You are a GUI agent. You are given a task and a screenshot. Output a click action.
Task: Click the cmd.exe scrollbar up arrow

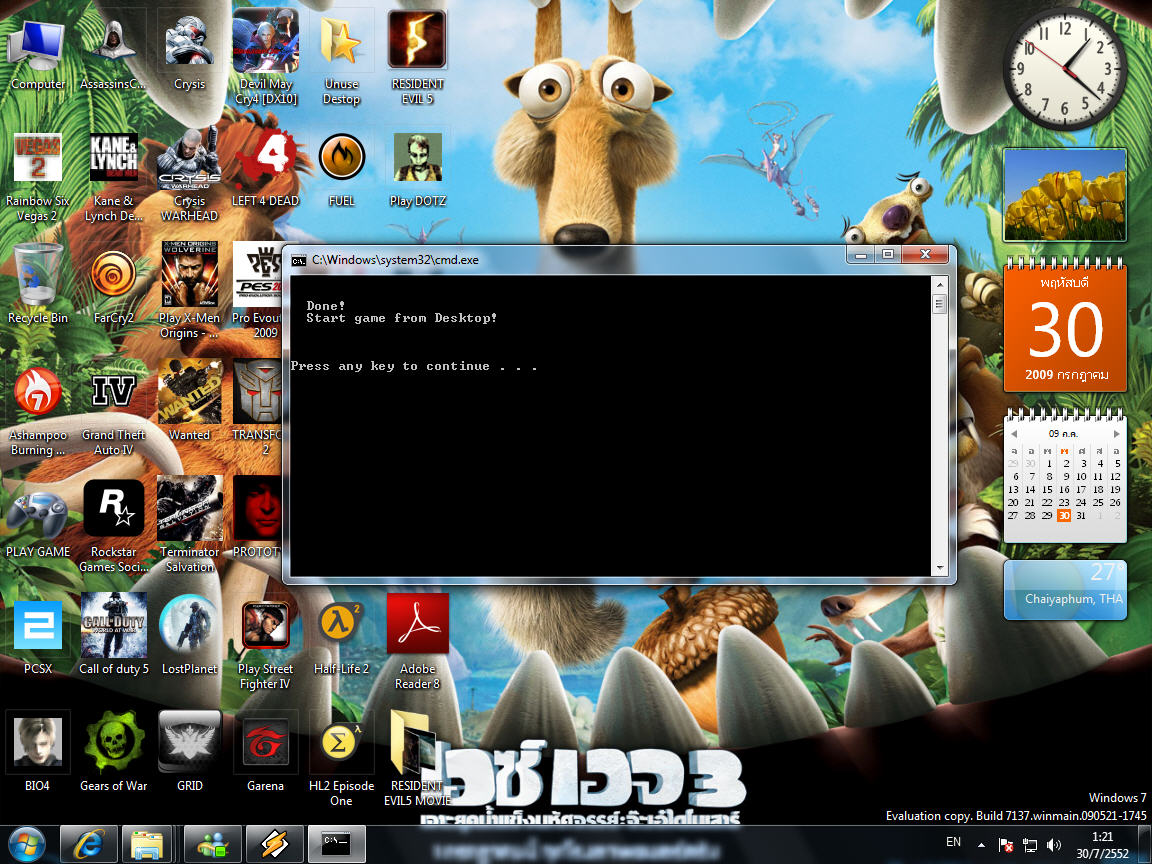click(940, 284)
